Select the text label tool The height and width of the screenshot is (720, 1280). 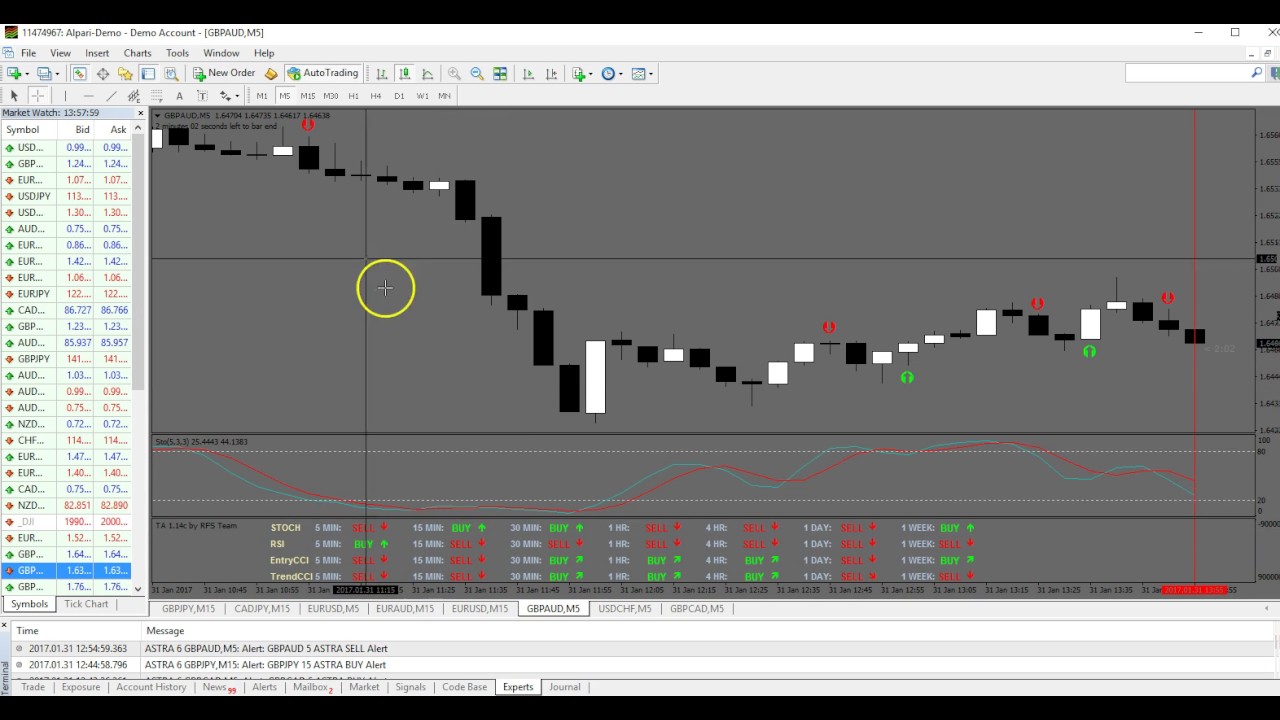202,96
